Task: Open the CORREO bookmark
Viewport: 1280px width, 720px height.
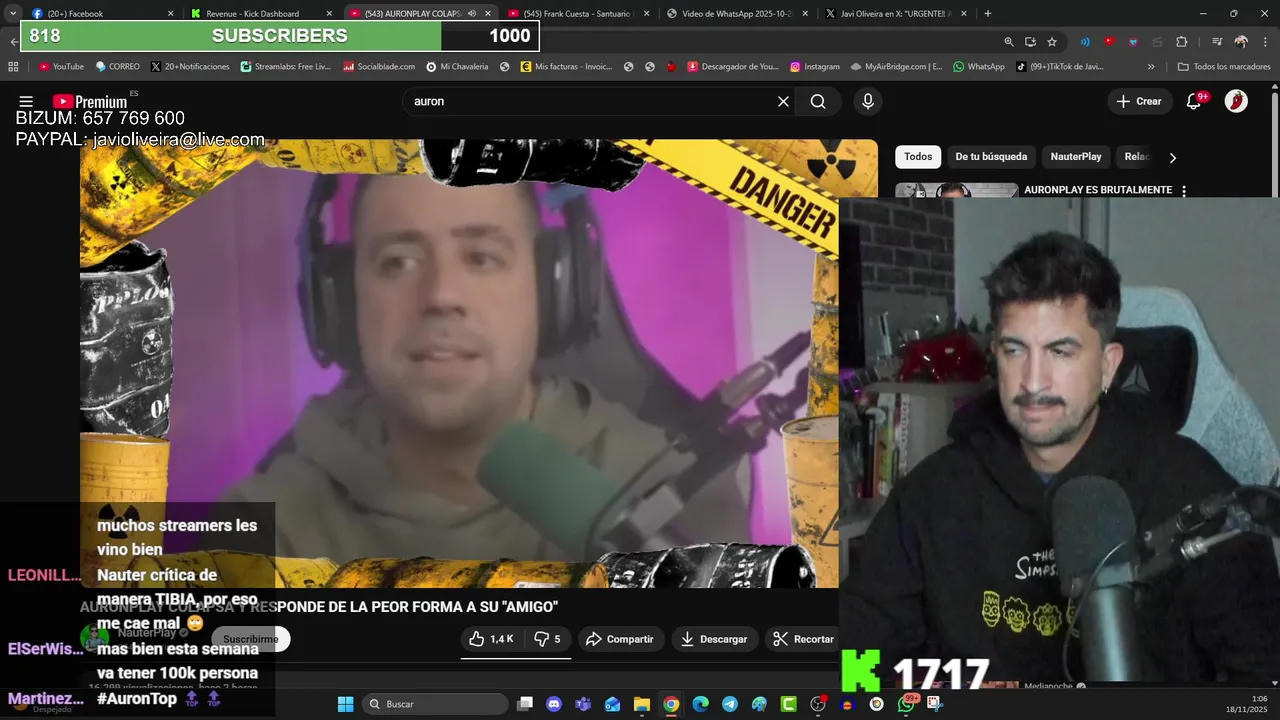Action: coord(117,67)
